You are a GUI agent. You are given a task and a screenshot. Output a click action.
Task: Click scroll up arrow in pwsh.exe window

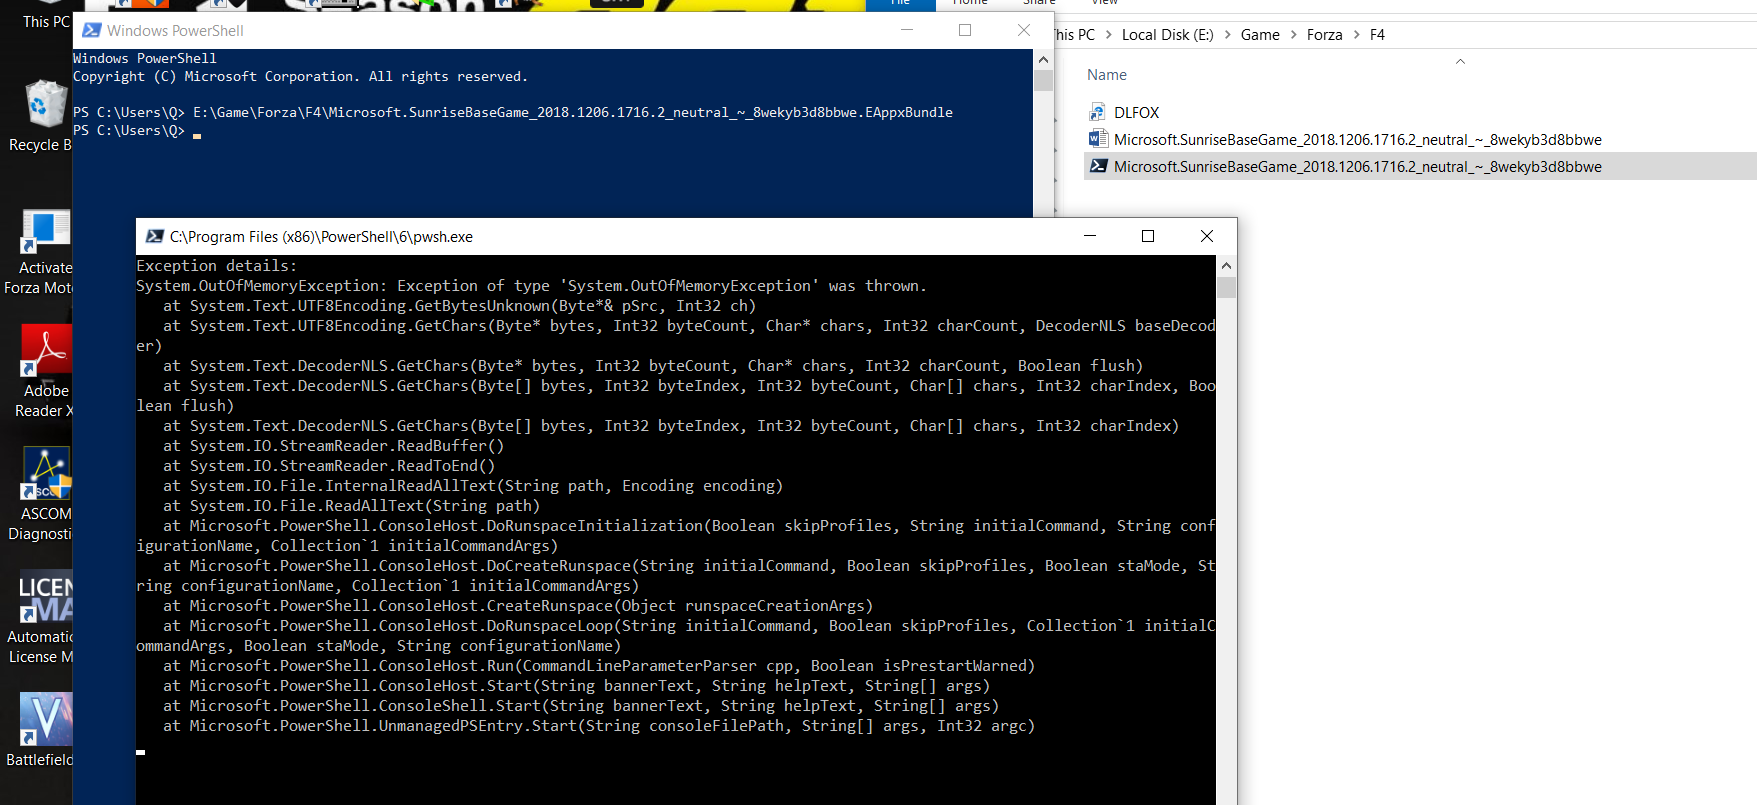tap(1226, 266)
